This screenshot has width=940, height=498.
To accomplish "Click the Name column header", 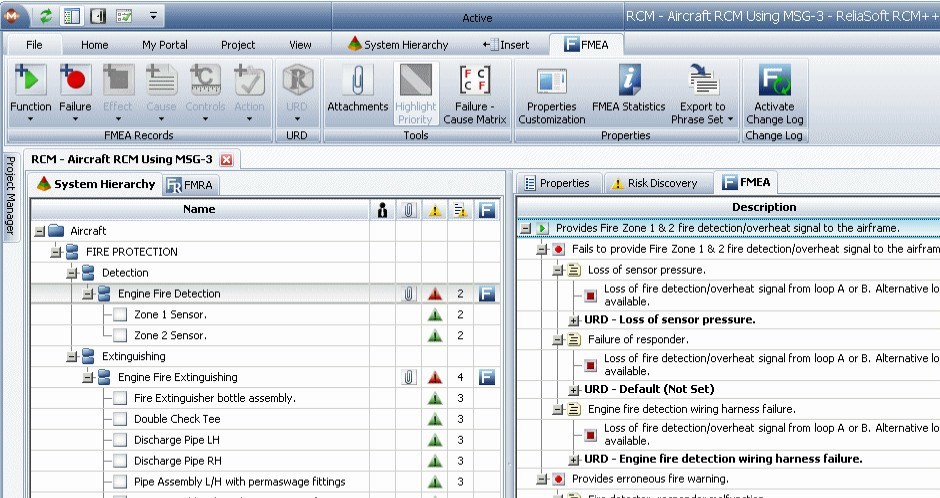I will 200,209.
